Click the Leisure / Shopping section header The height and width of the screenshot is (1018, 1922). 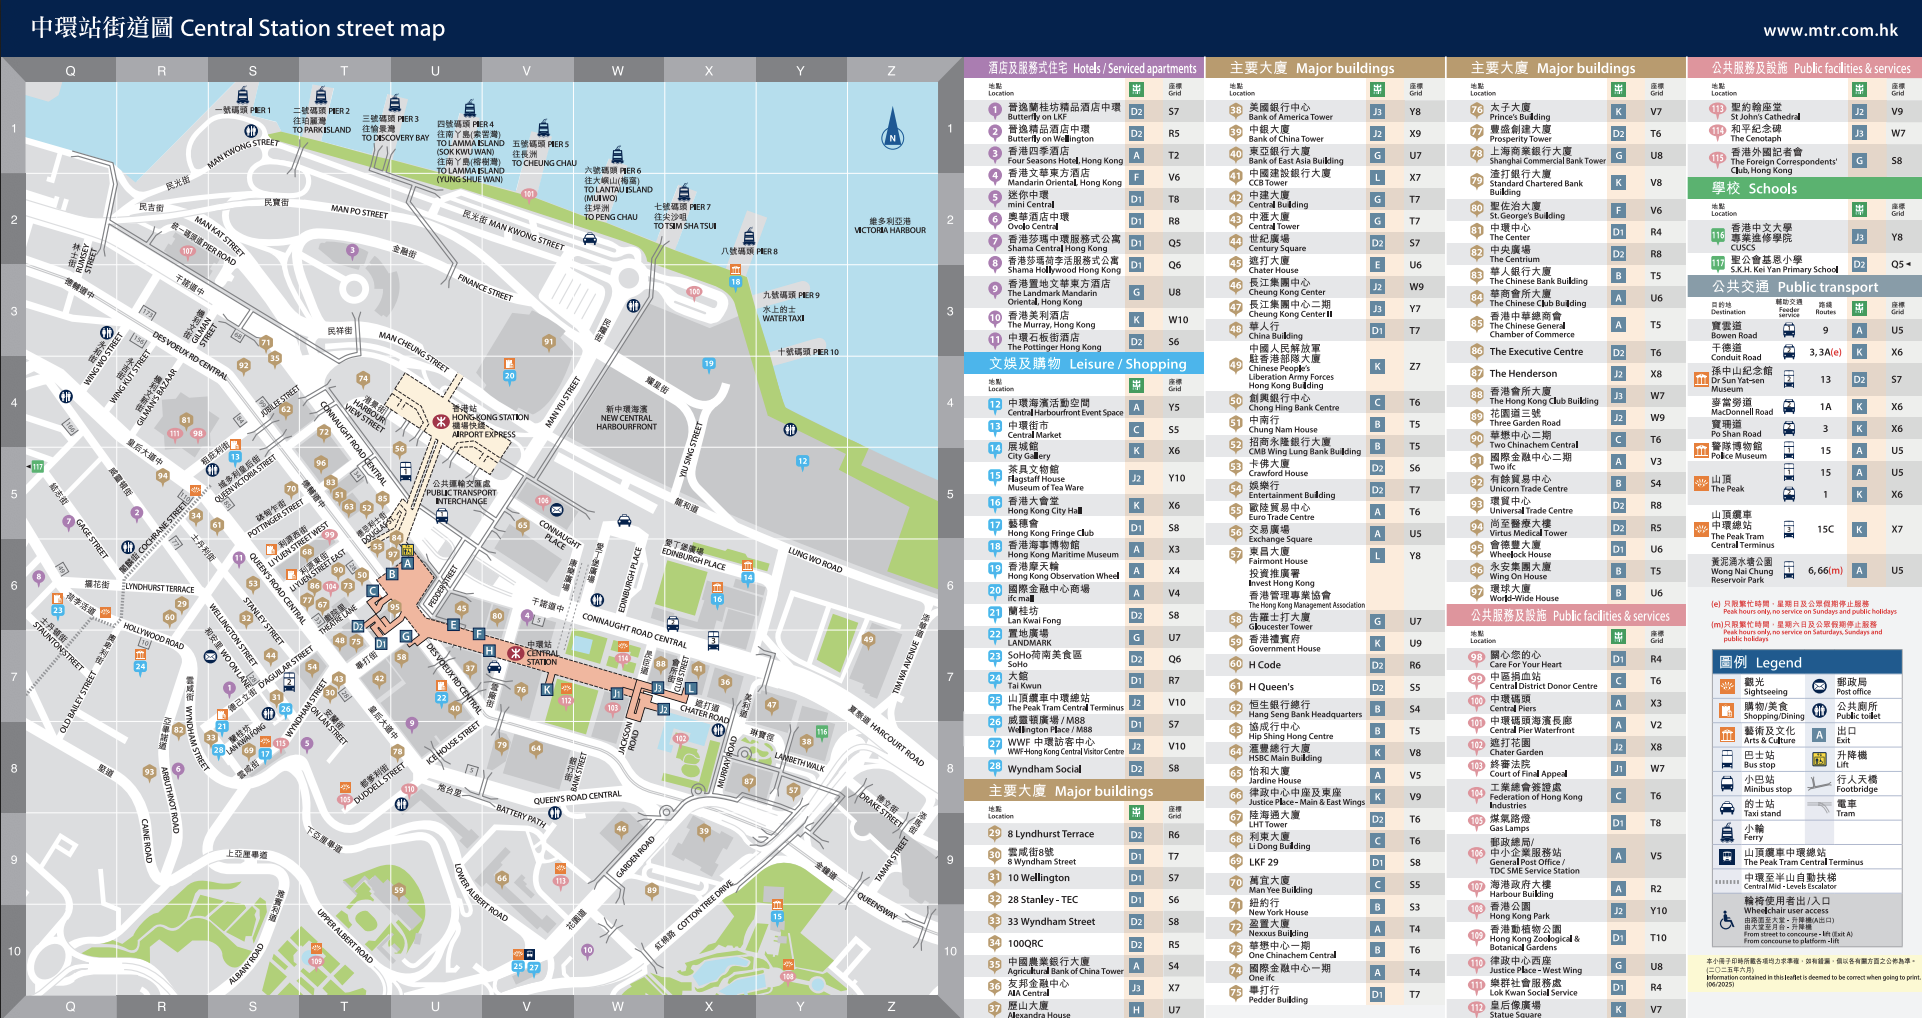[1083, 364]
